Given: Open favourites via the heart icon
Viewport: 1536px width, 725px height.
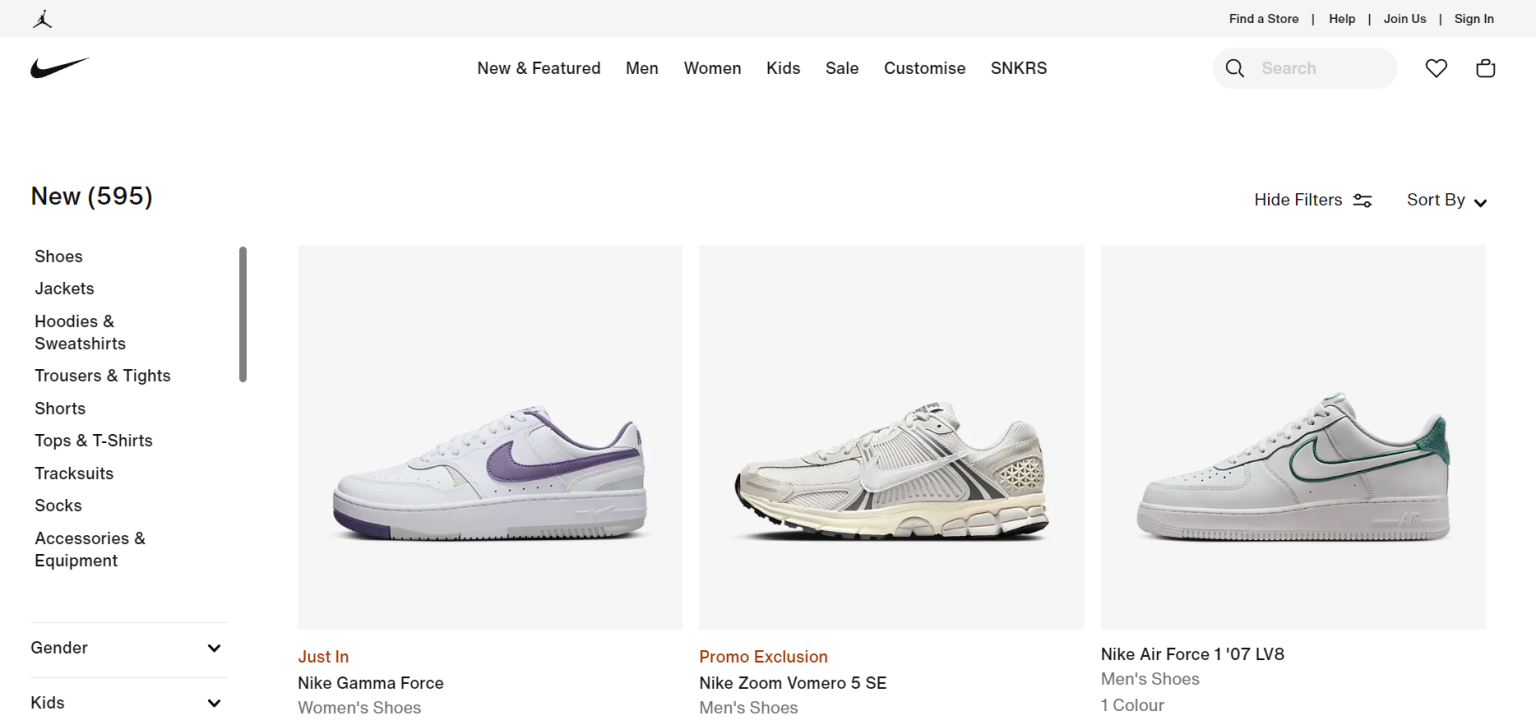Looking at the screenshot, I should [x=1436, y=68].
